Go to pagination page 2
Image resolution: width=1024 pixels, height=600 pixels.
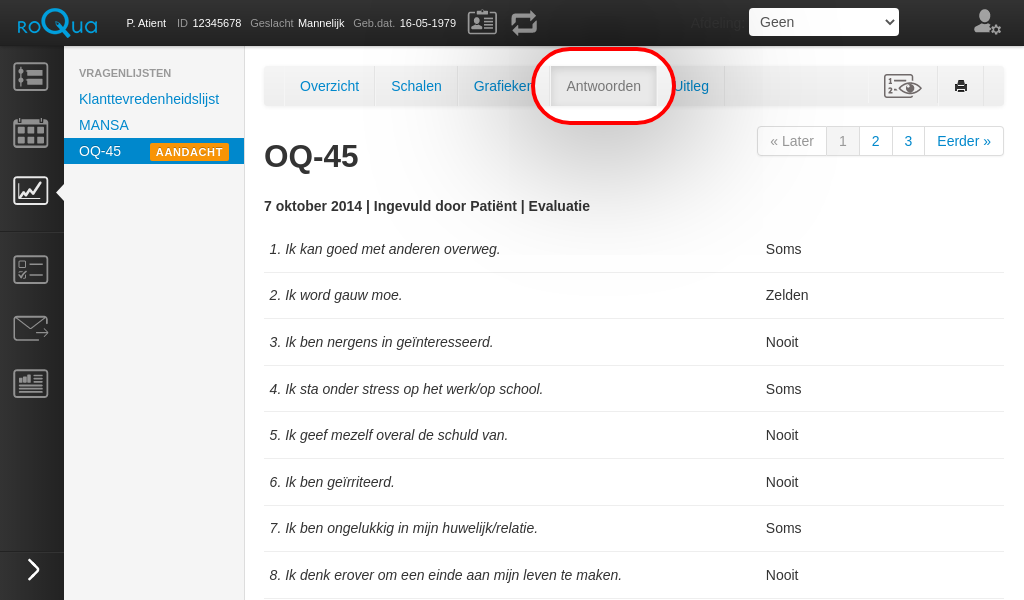[875, 141]
